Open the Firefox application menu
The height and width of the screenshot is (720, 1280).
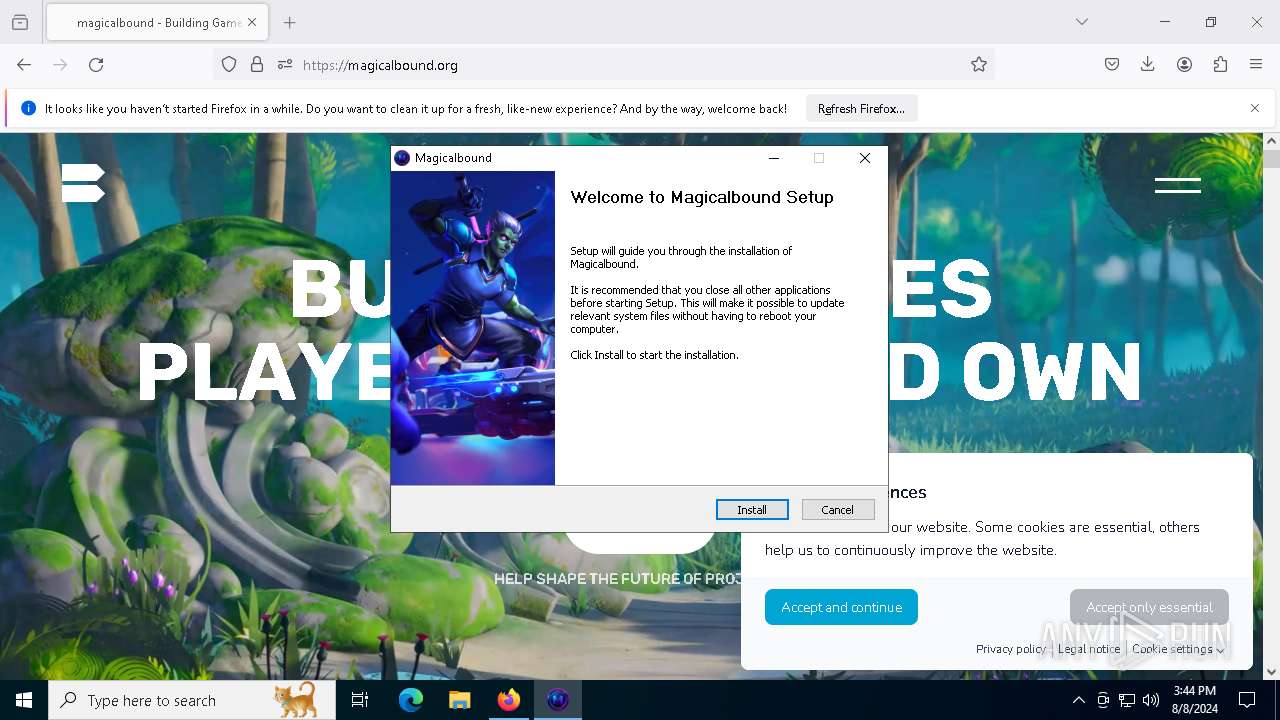click(1256, 65)
